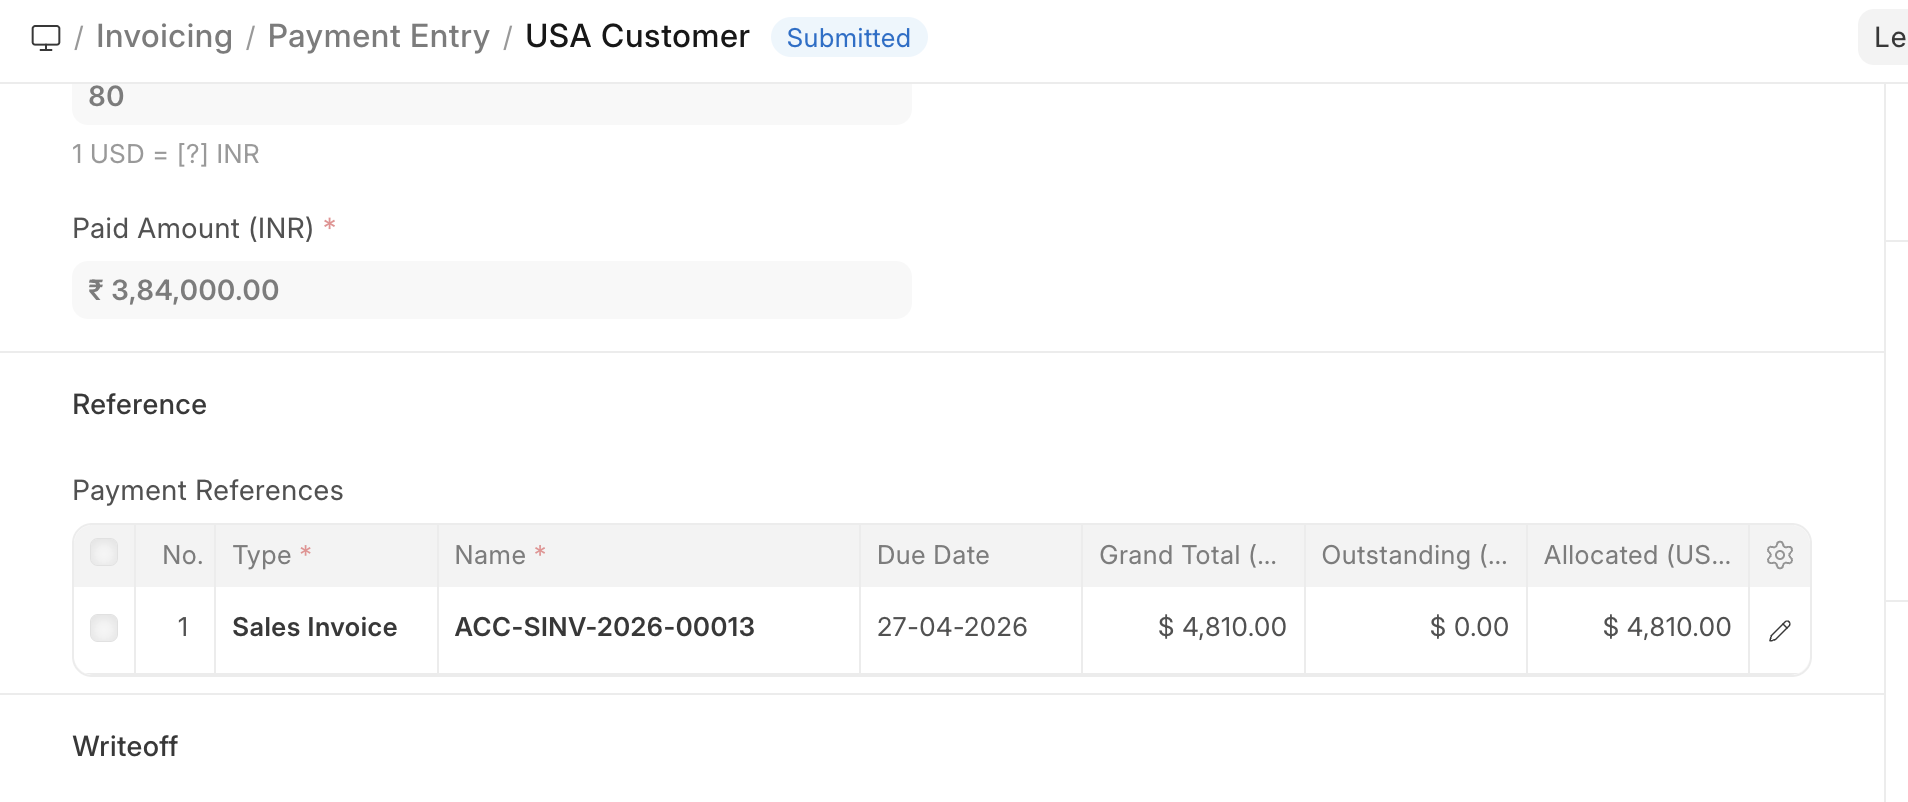Expand the Writeoff section
Screen dimensions: 1908x802
(126, 747)
